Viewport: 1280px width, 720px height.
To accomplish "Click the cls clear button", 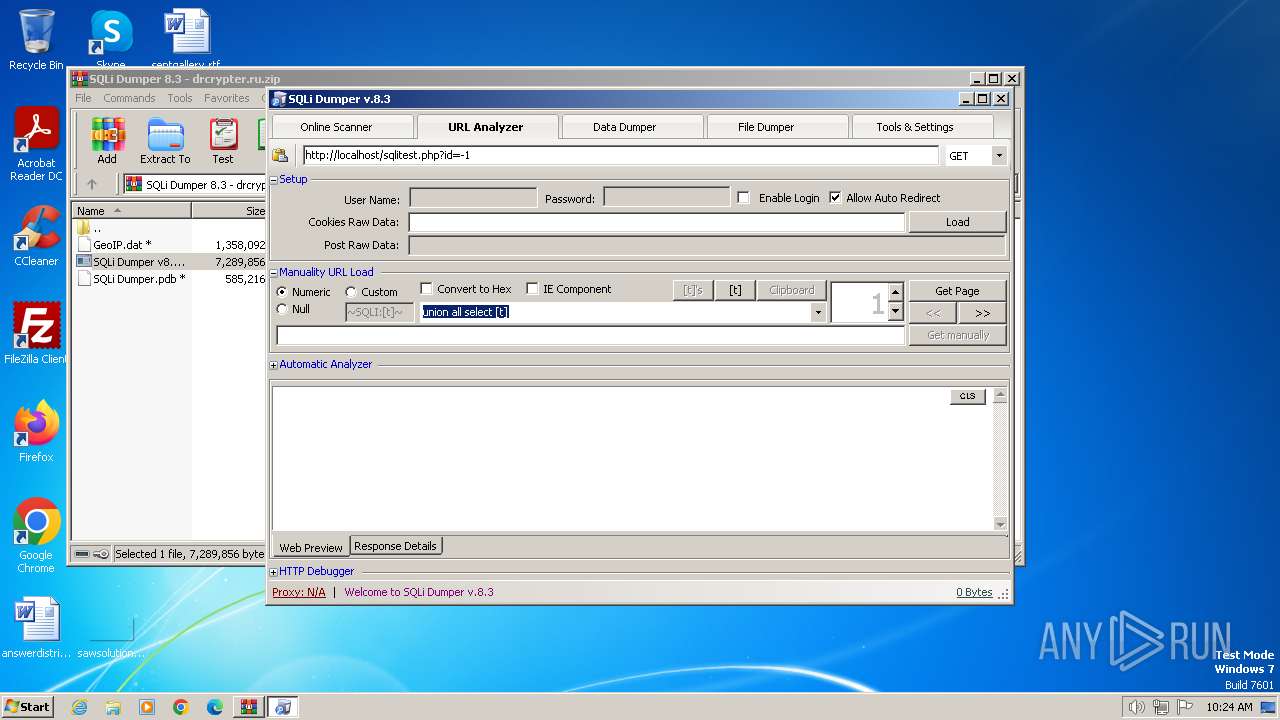I will (967, 396).
